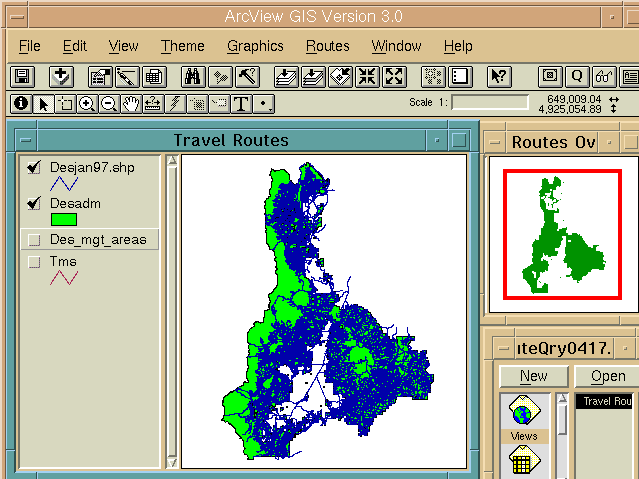
Task: Click the blue Desjan97.shp line symbol
Action: click(64, 184)
